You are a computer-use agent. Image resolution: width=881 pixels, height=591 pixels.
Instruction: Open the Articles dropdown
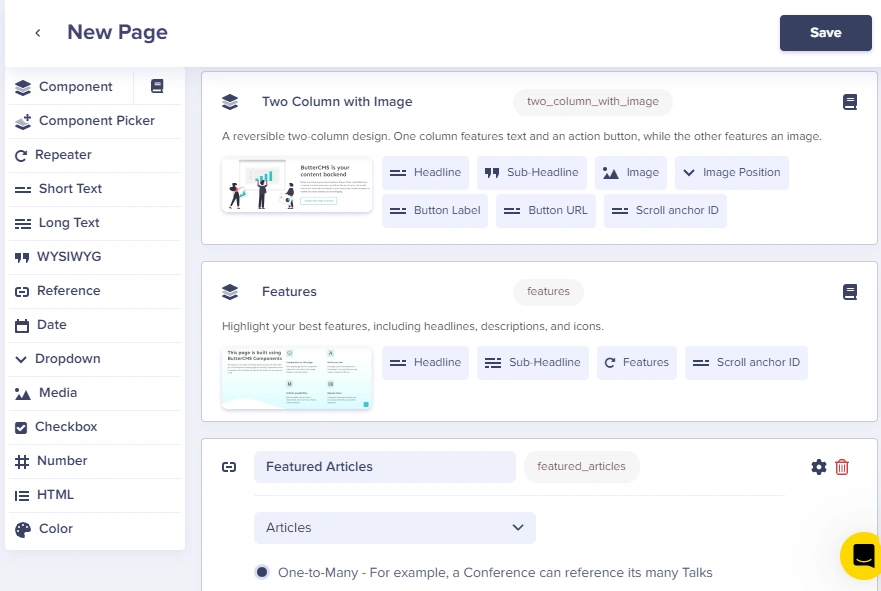tap(394, 528)
